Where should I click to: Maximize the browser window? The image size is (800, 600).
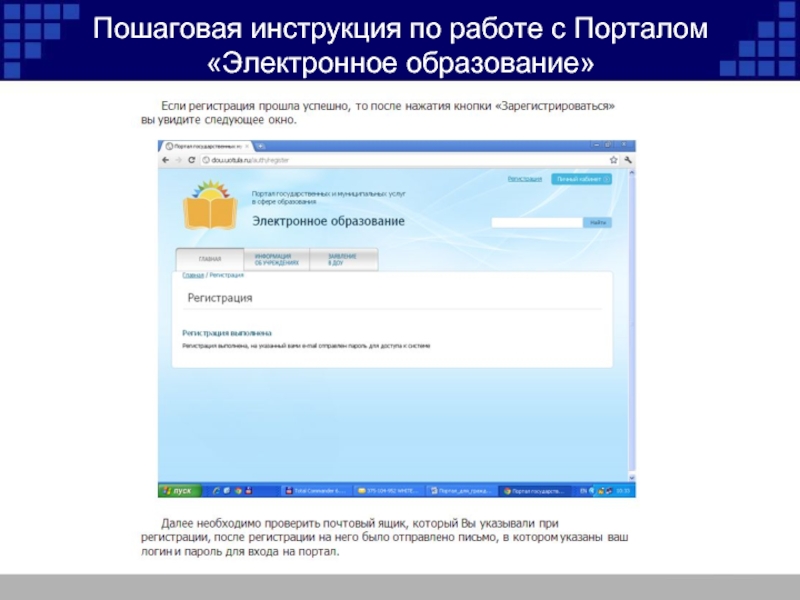[x=609, y=145]
